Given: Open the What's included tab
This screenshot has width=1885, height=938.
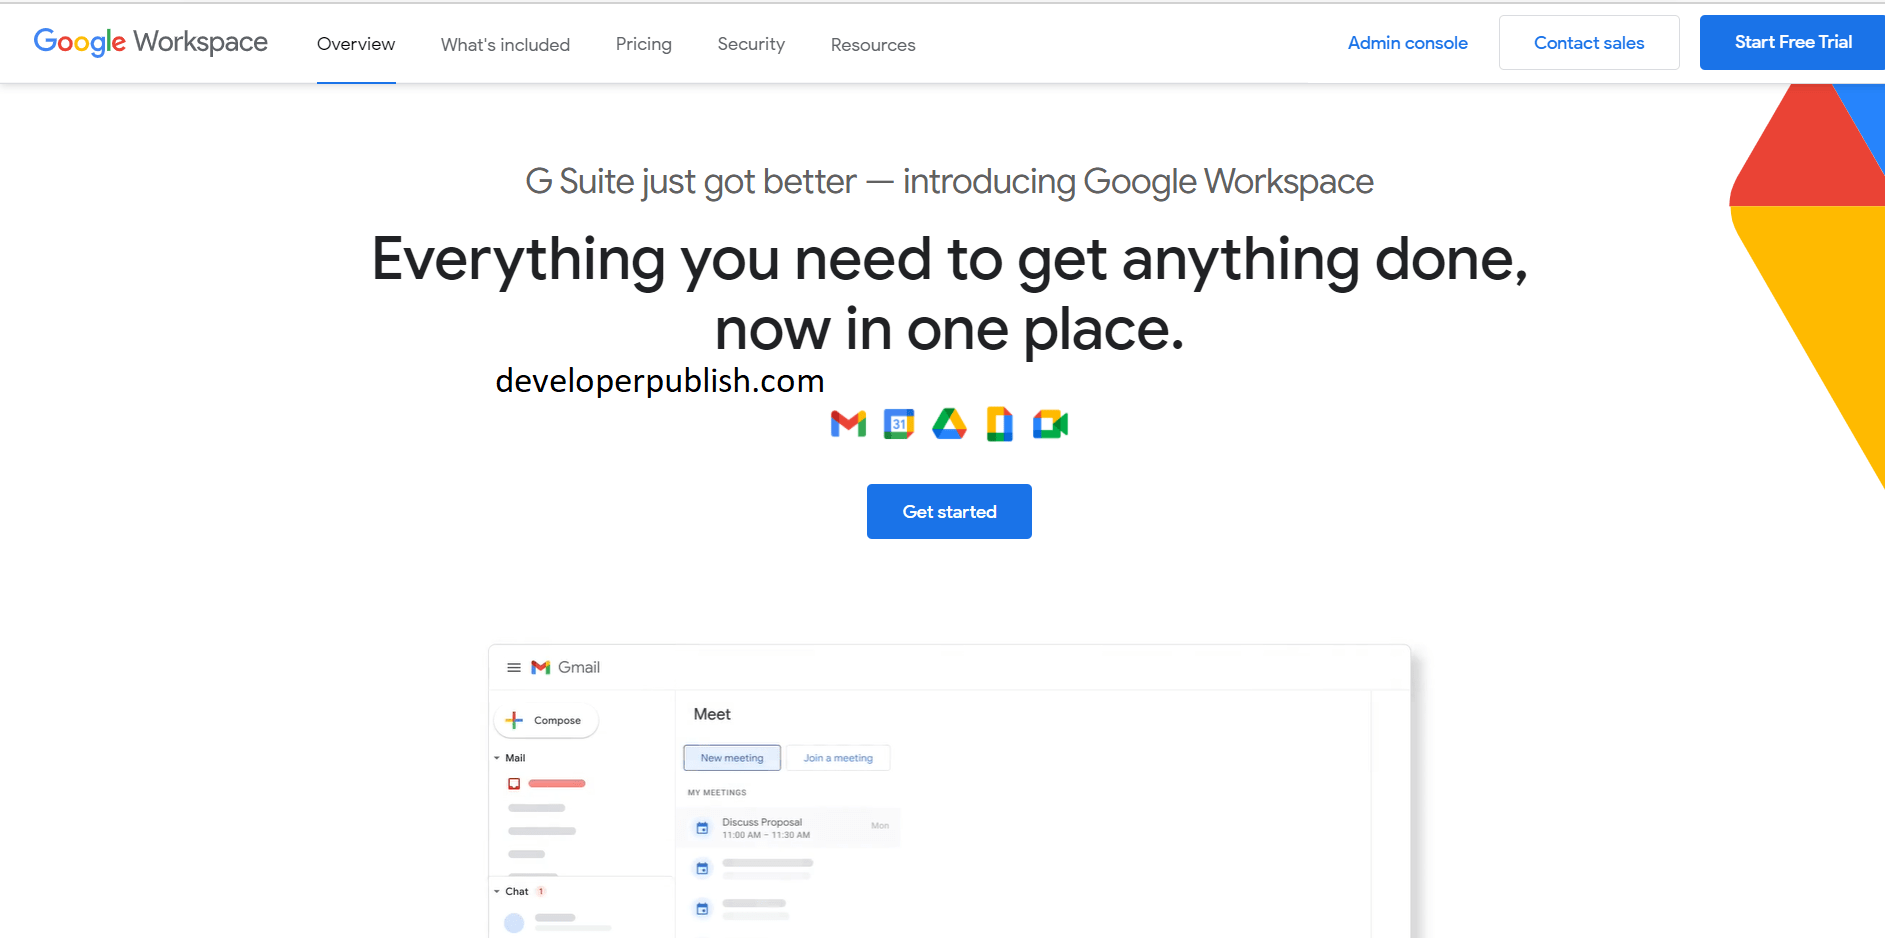Looking at the screenshot, I should click(x=505, y=45).
